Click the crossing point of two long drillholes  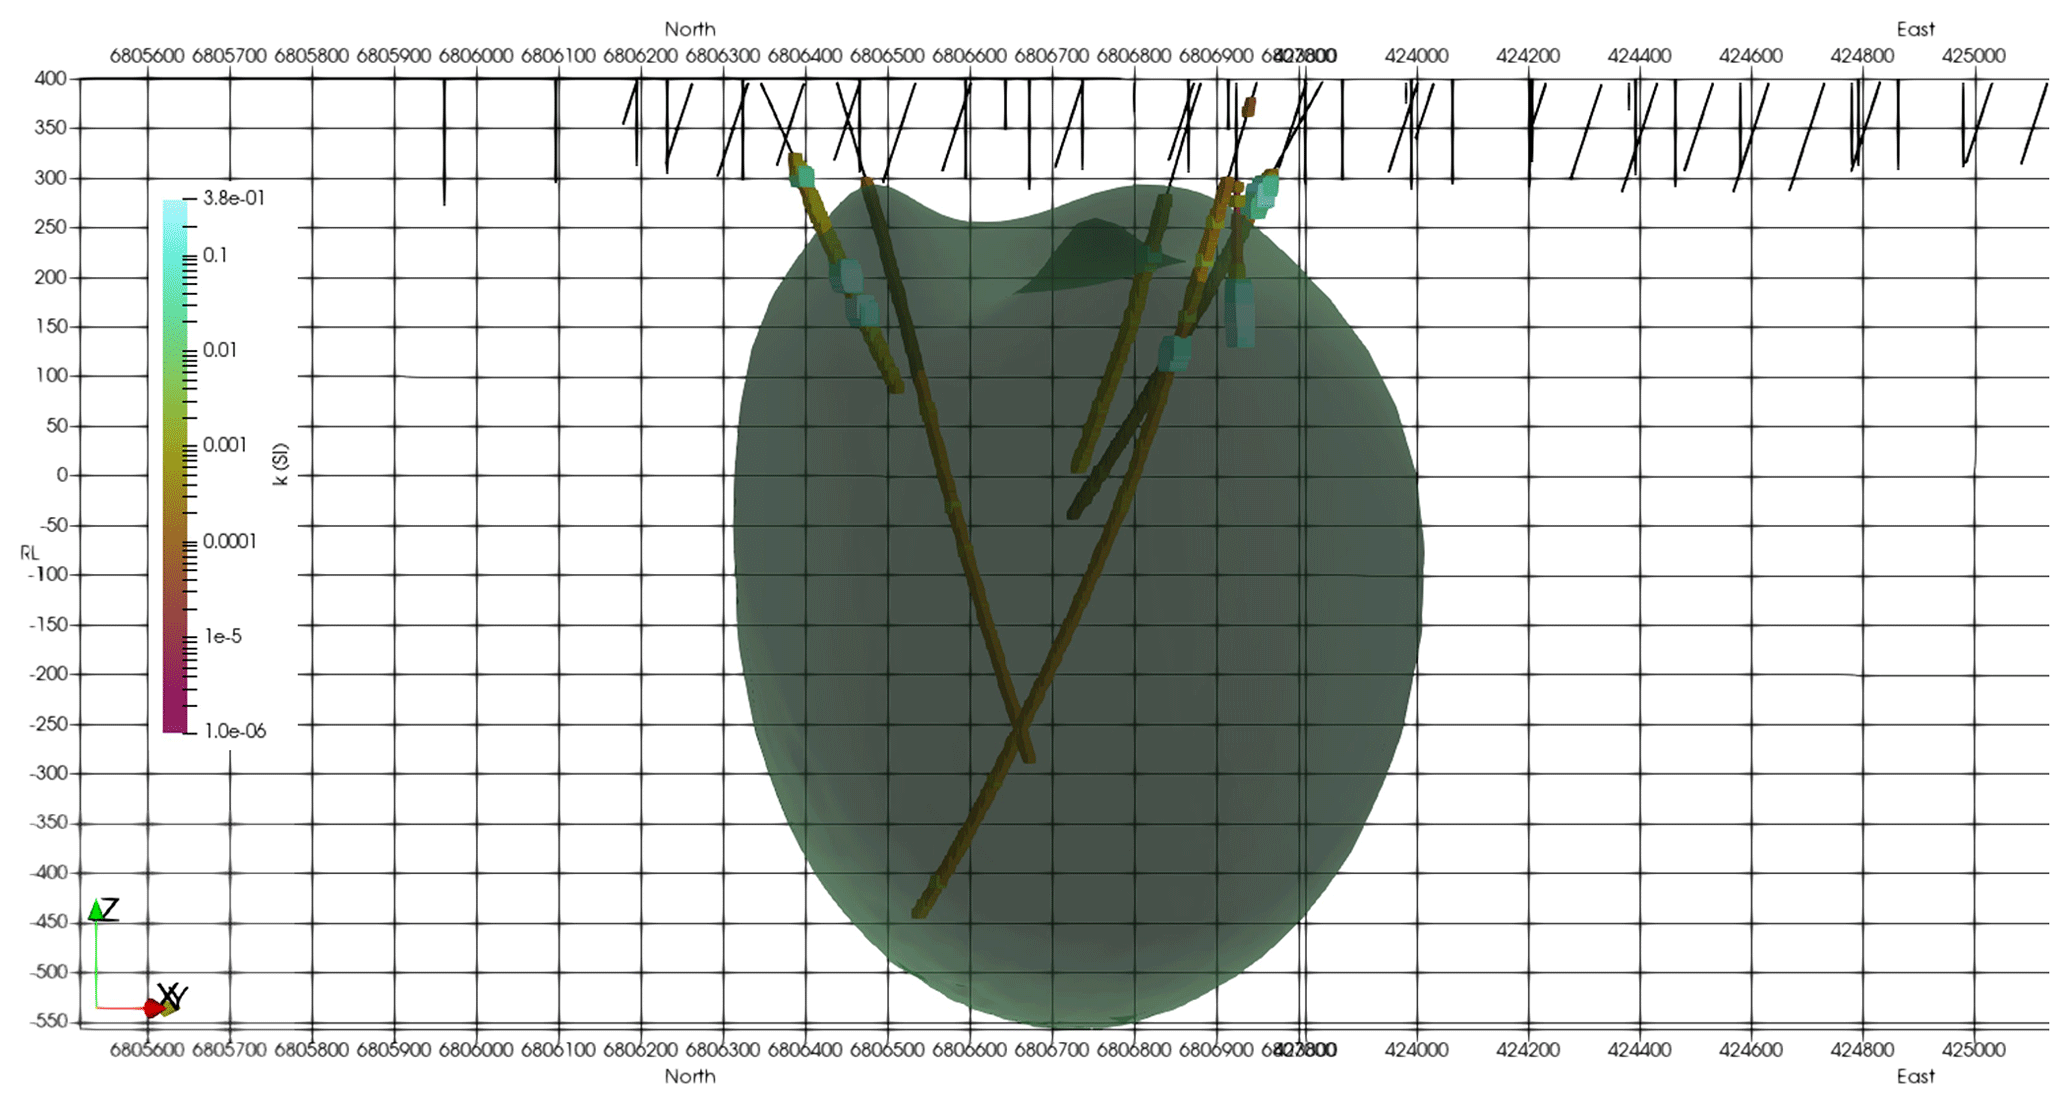(1020, 723)
